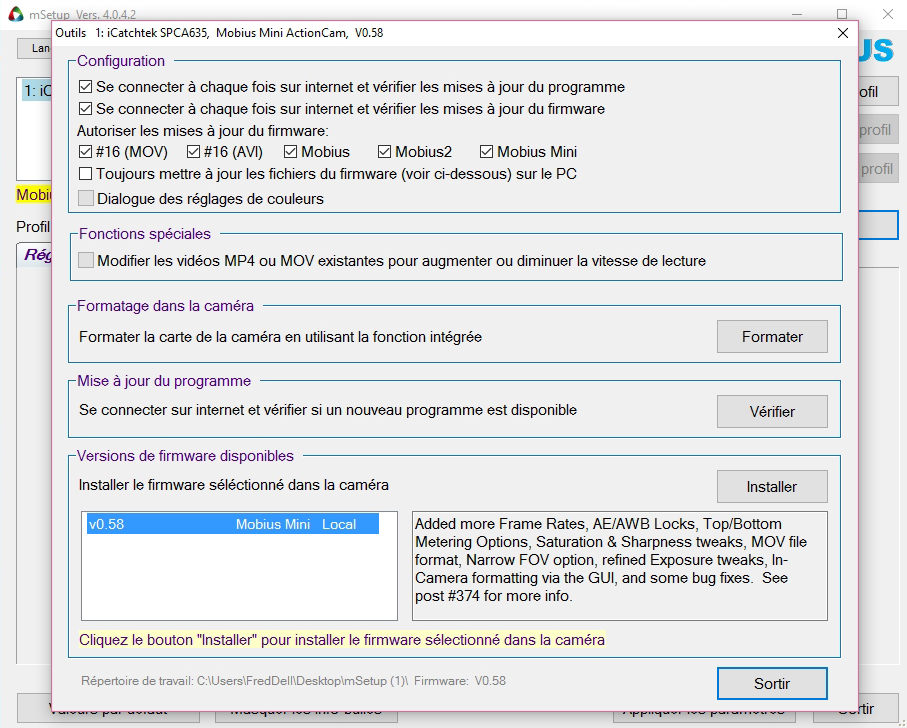Maximize the mSetup main window
The height and width of the screenshot is (728, 907).
[x=842, y=14]
